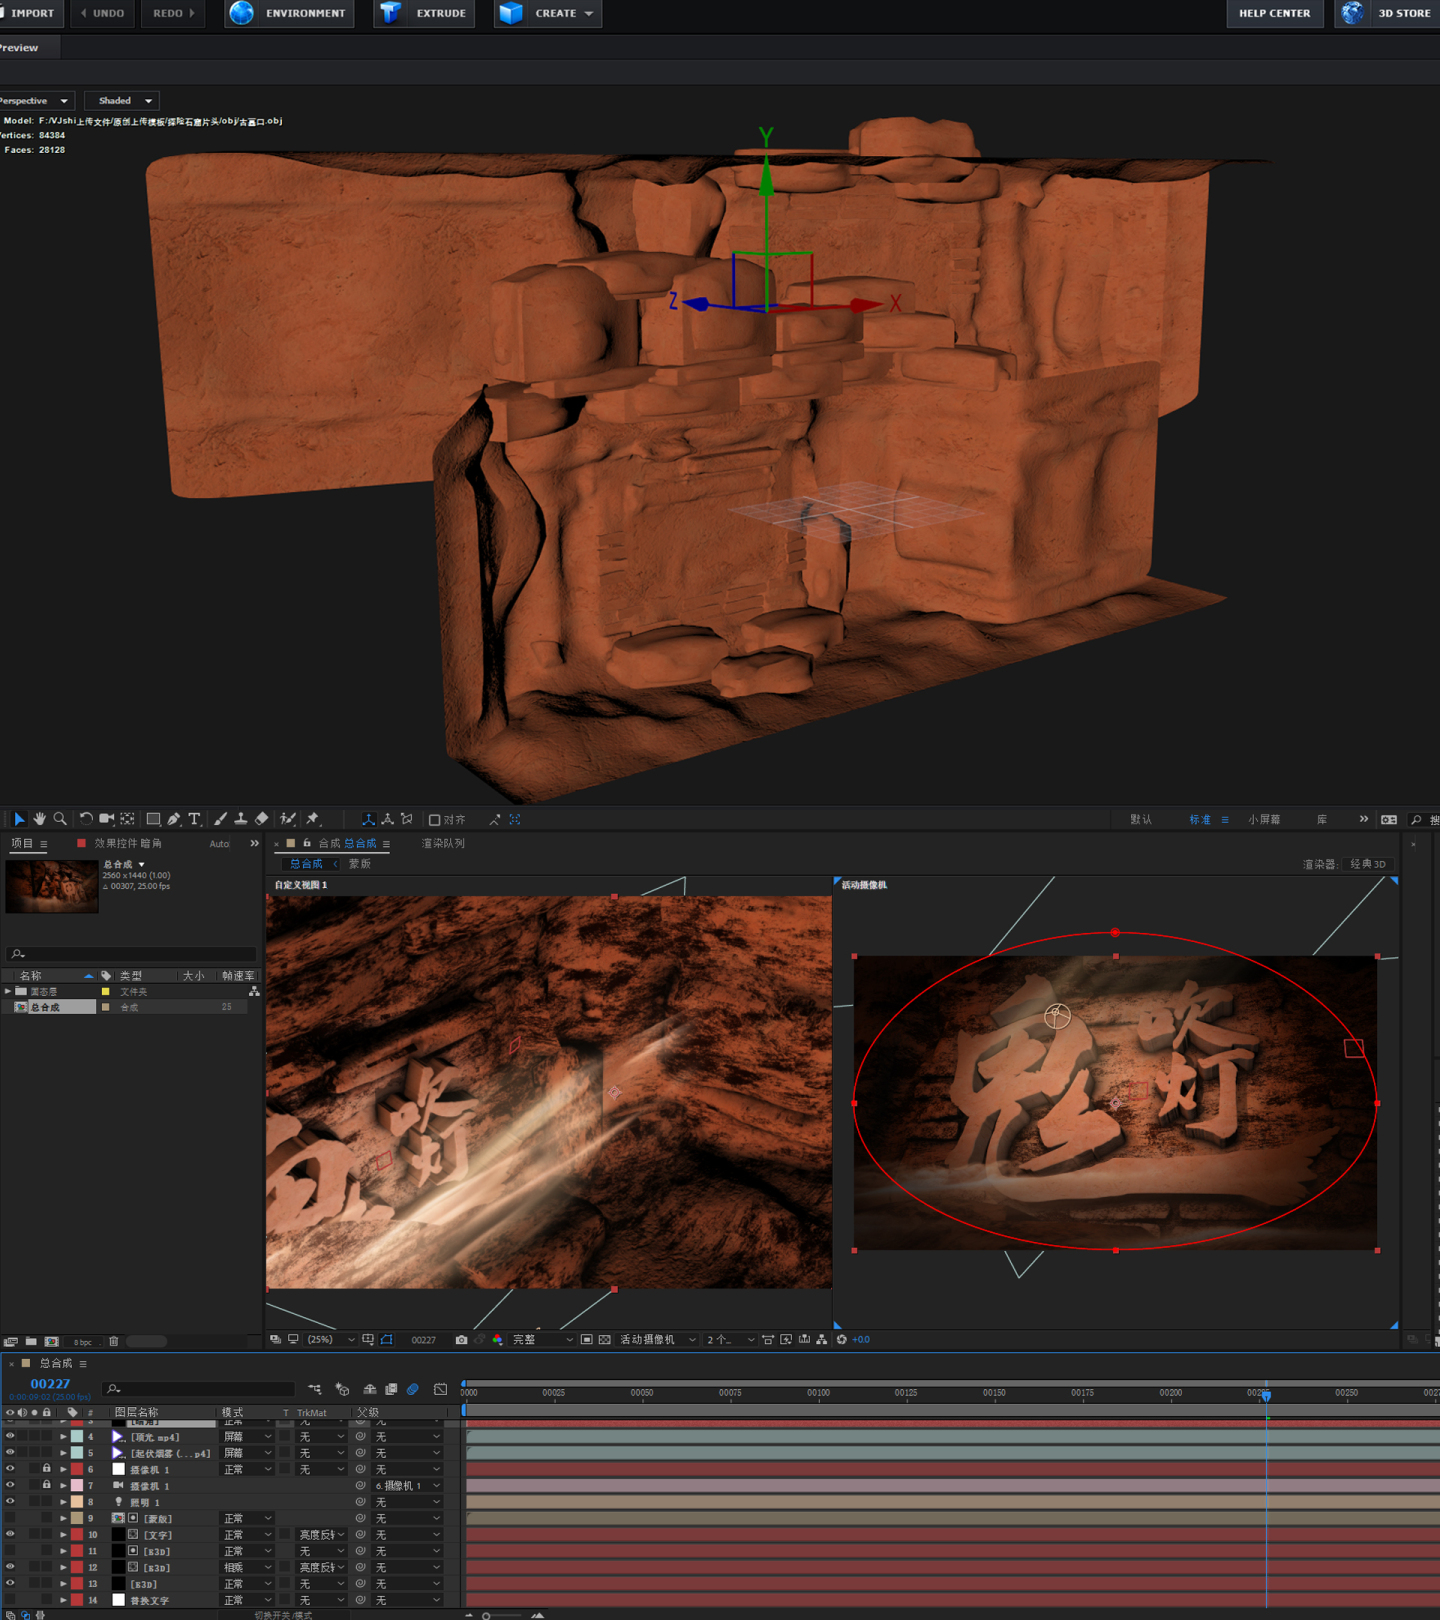Viewport: 1440px width, 1620px height.
Task: Select the Unified Camera tool
Action: [x=107, y=819]
